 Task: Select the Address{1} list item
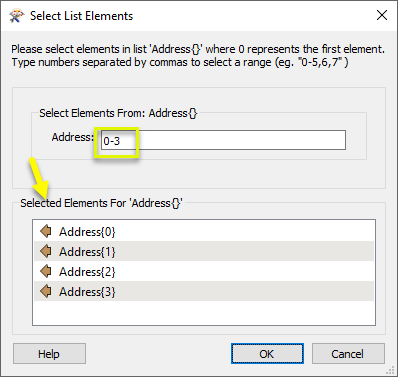(x=204, y=251)
